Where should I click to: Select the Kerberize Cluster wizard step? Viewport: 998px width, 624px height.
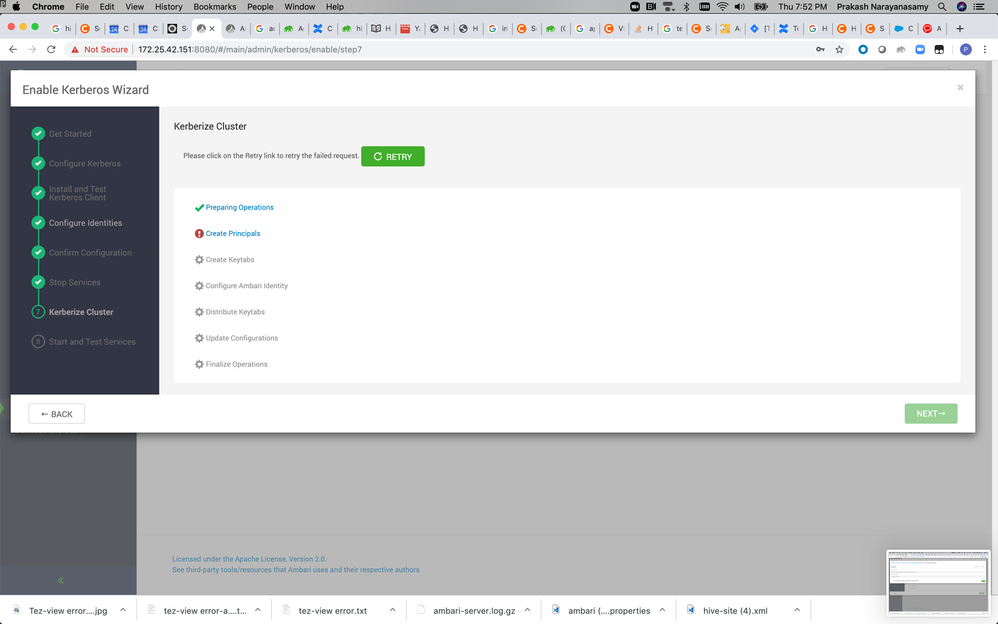(x=81, y=312)
